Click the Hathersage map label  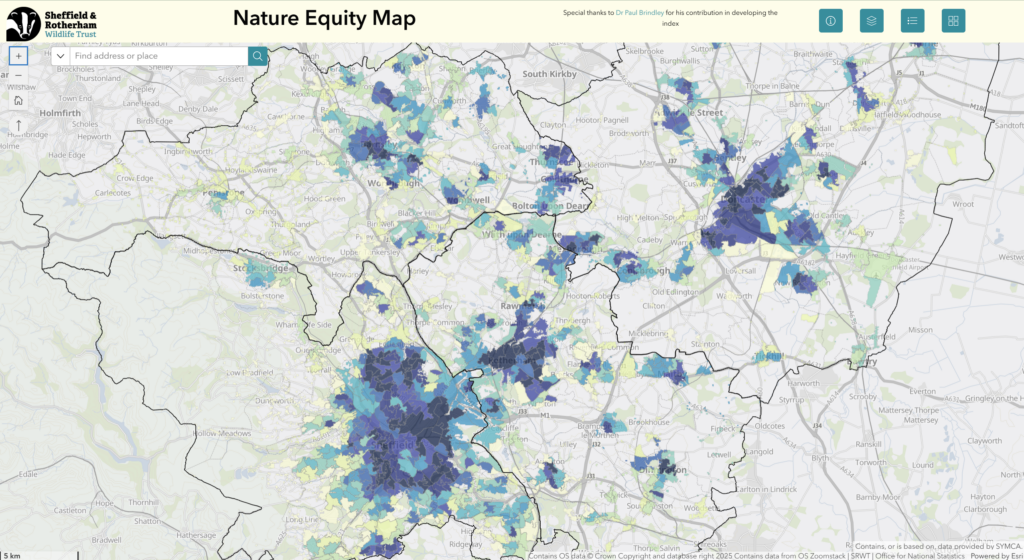coord(196,535)
